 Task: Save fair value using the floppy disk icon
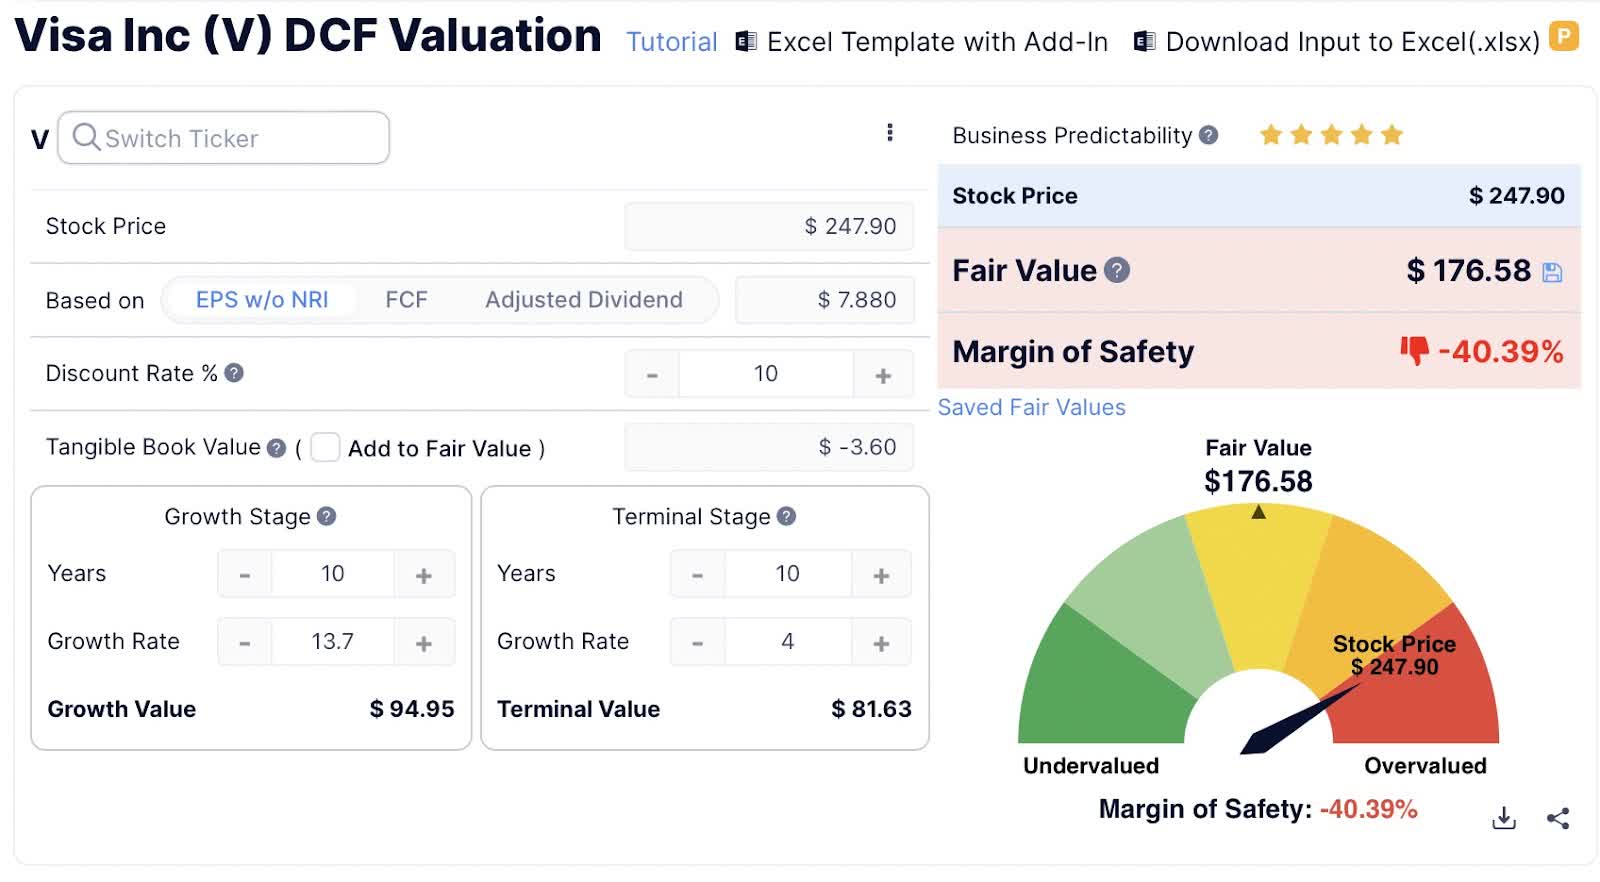click(1552, 272)
